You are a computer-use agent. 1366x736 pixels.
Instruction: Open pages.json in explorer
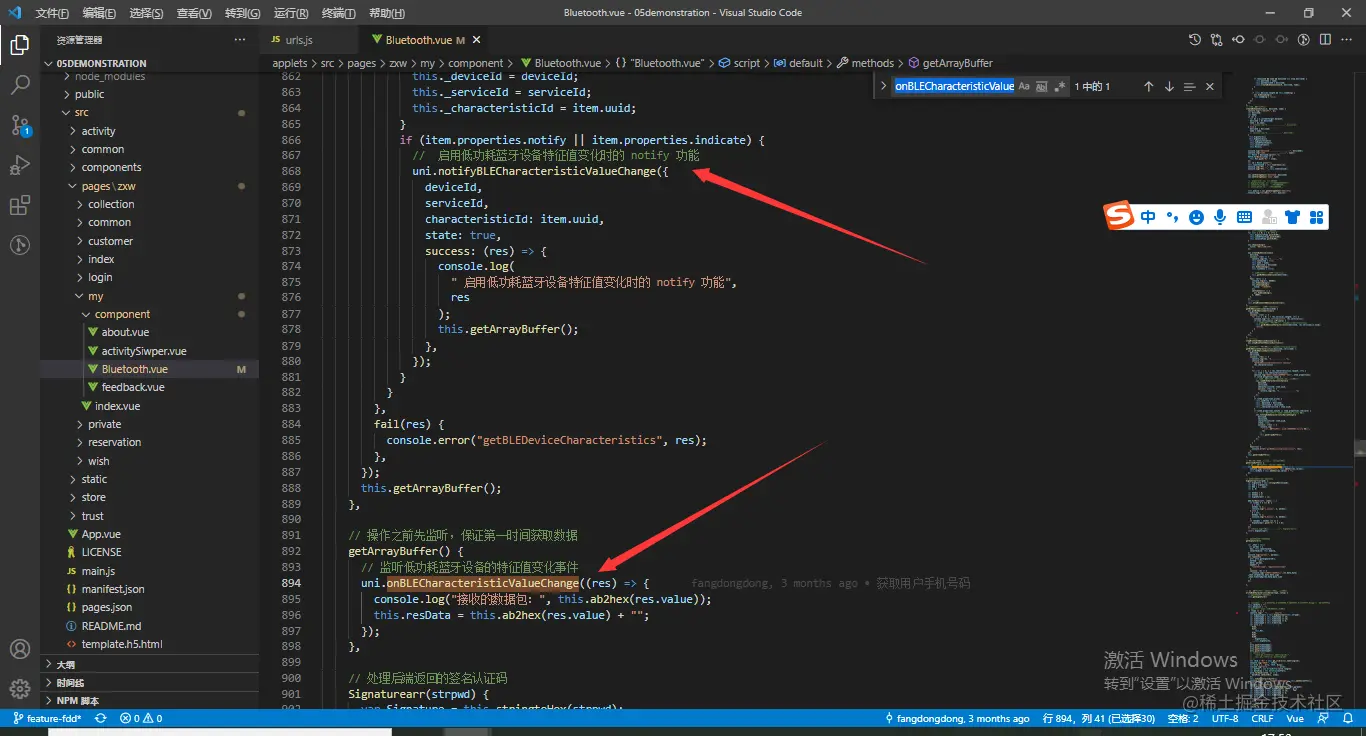coord(107,607)
